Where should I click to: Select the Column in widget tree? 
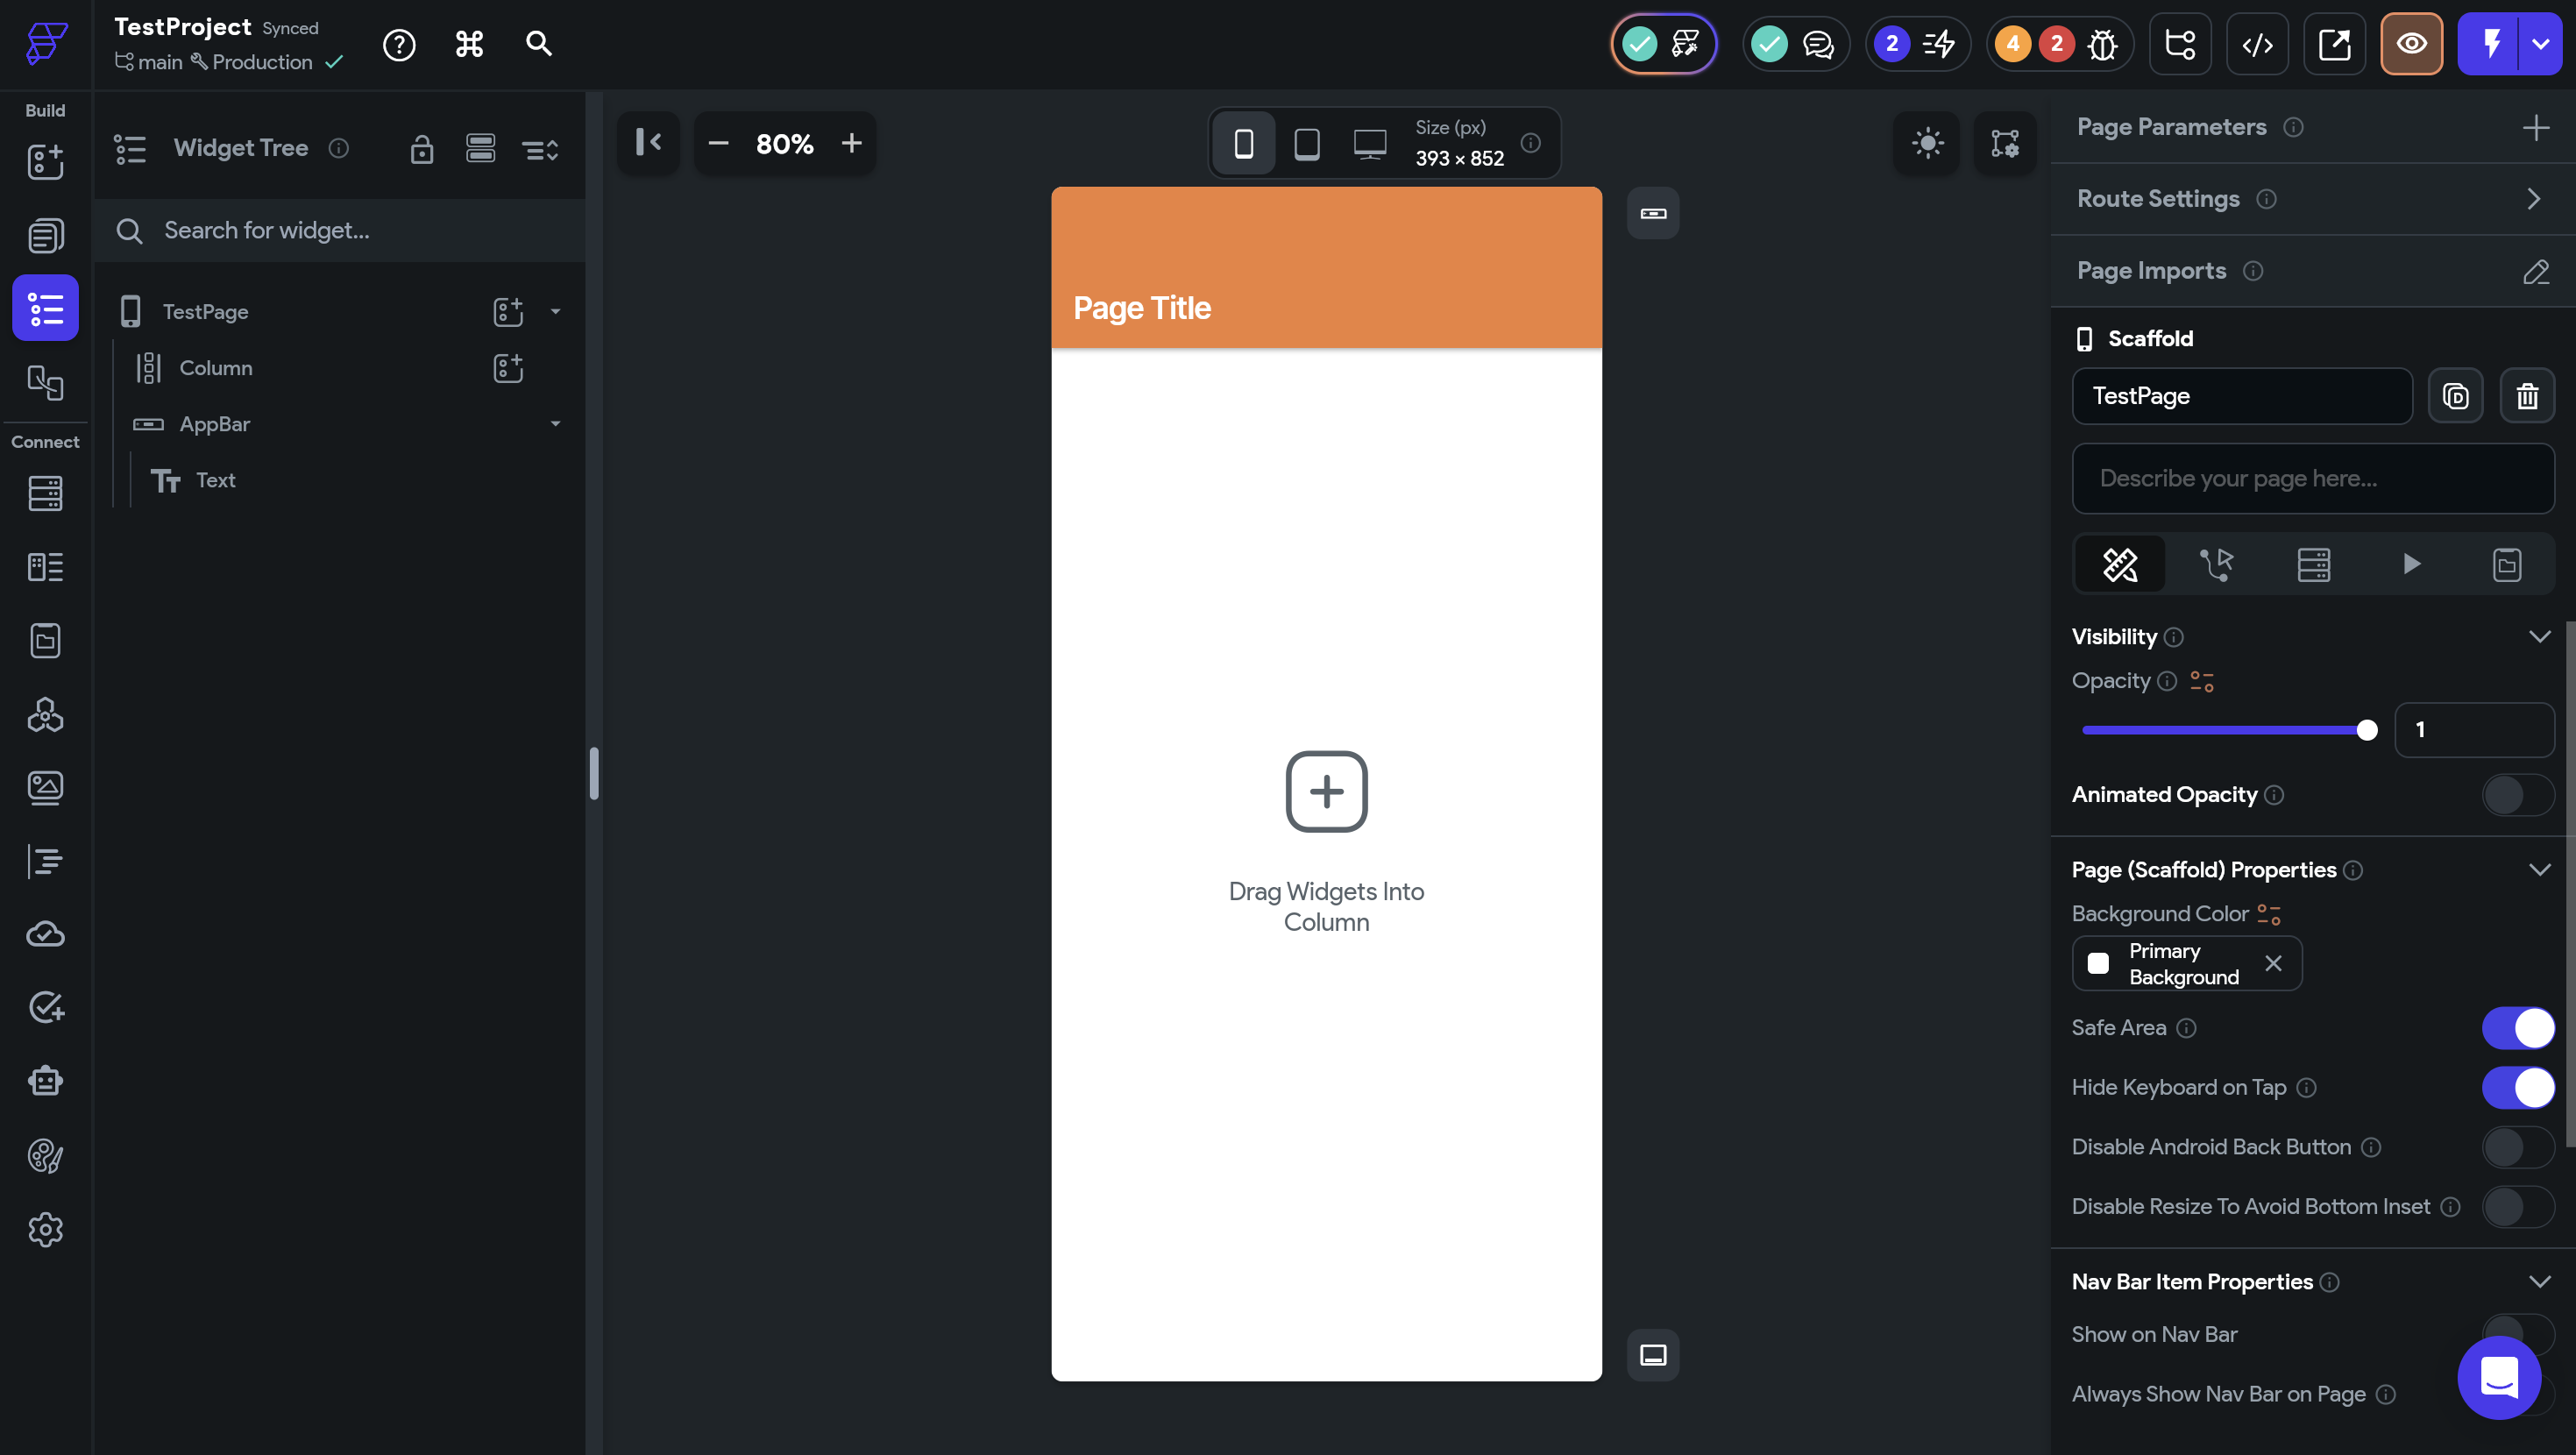click(216, 368)
